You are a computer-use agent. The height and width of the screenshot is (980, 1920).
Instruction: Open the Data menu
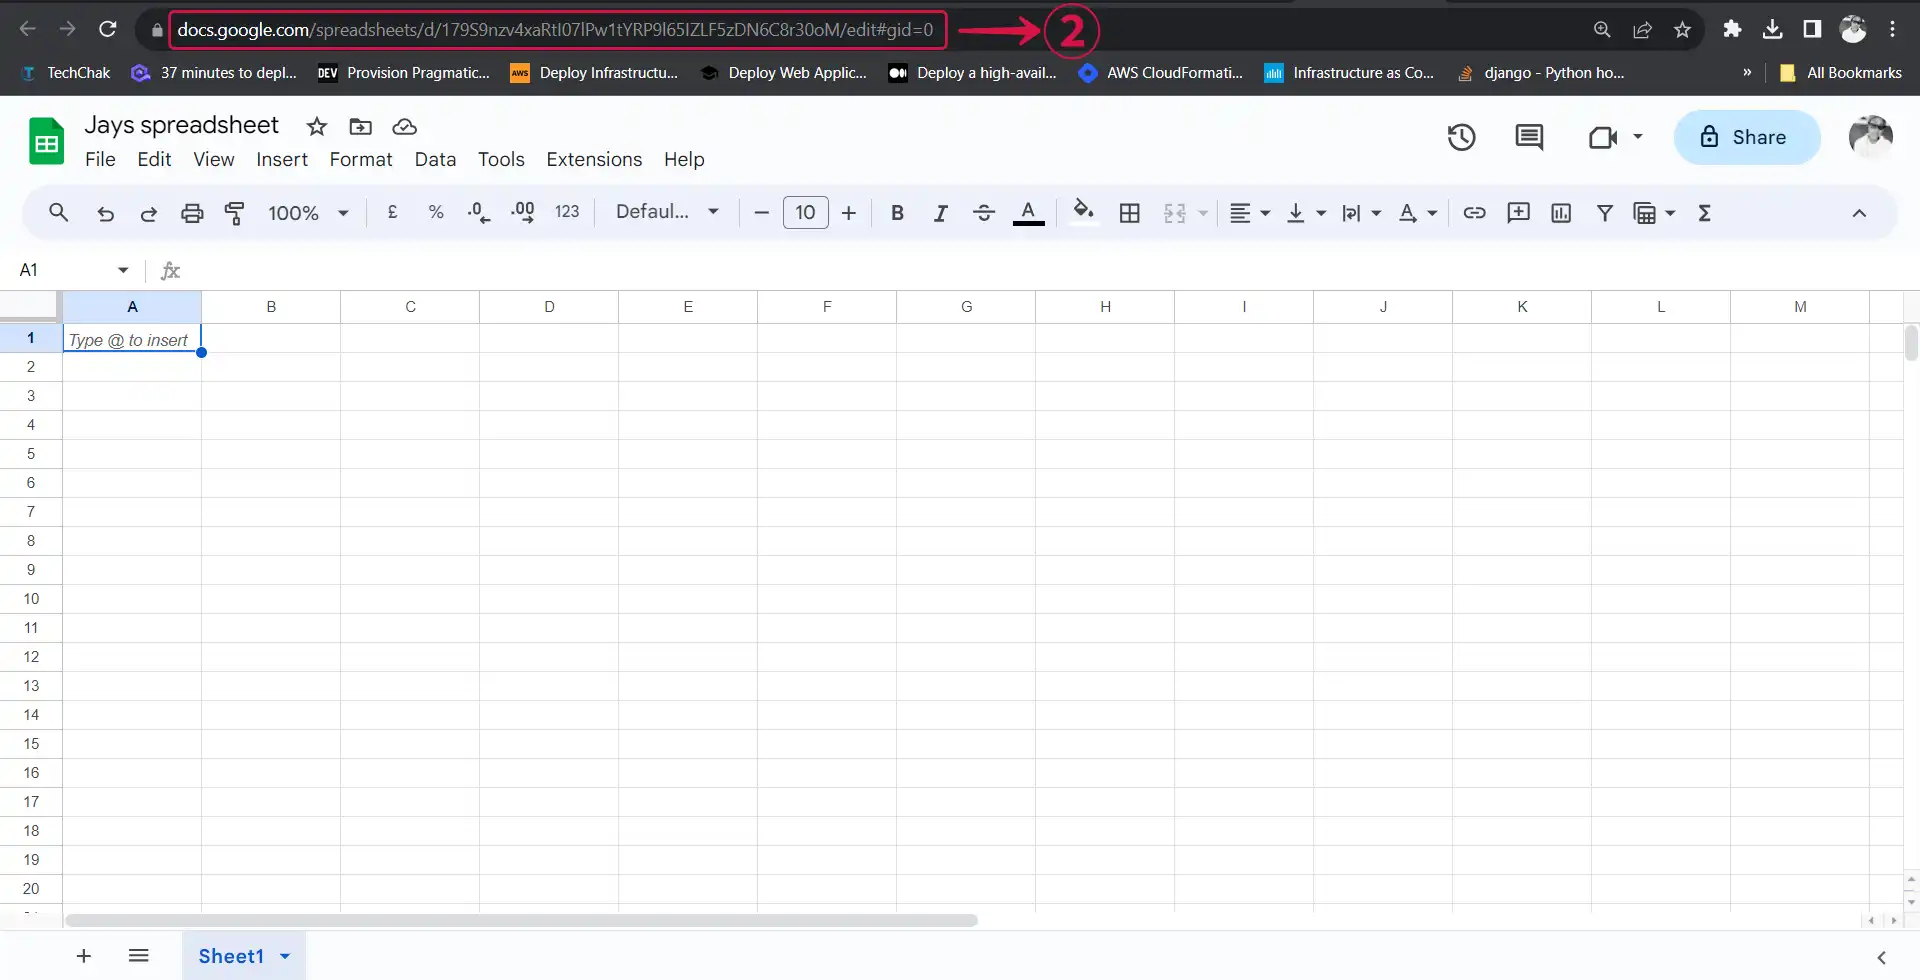[435, 159]
